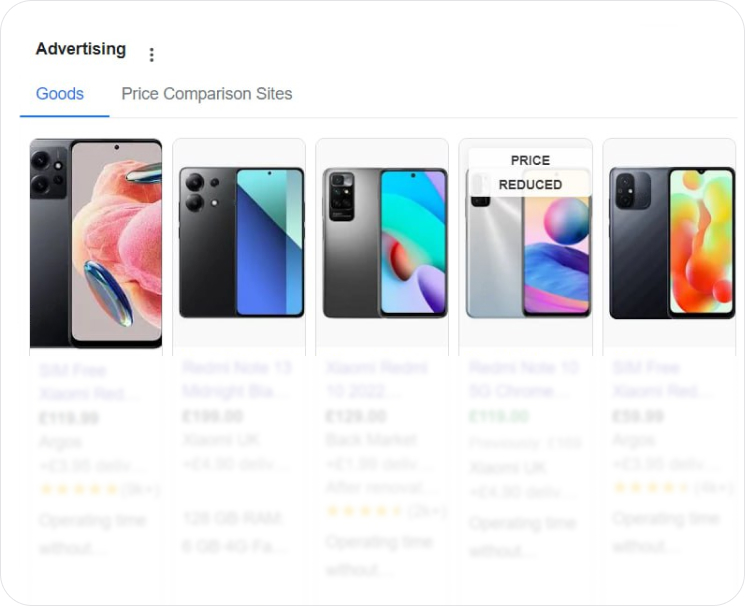Open the Redmi Note 13 Midnight Black image
The height and width of the screenshot is (606, 745).
tap(241, 242)
